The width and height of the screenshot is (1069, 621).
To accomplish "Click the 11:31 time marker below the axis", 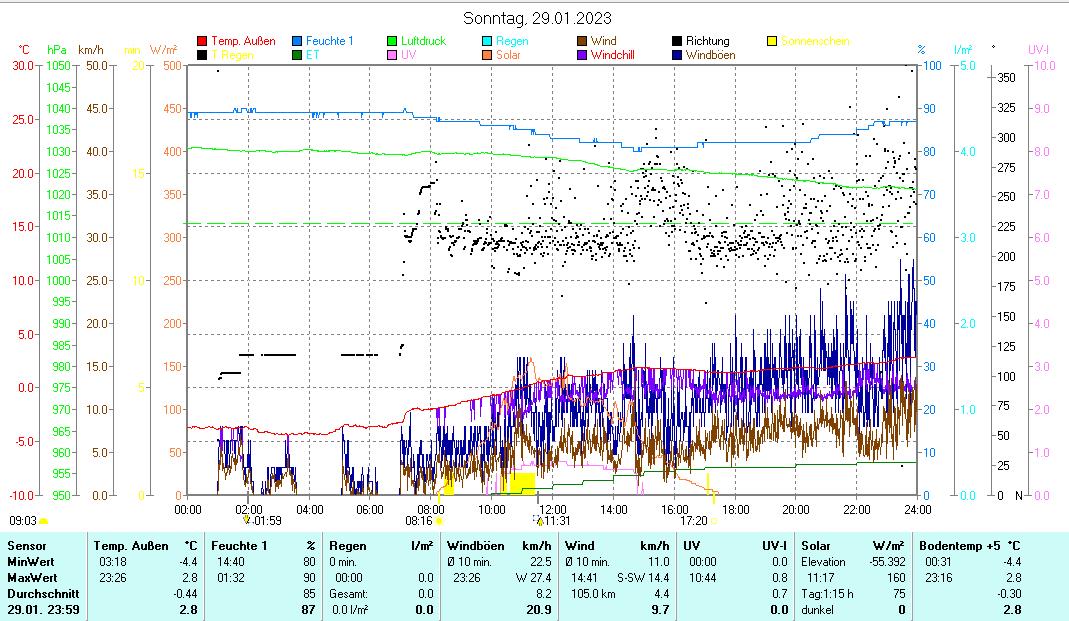I will (556, 520).
